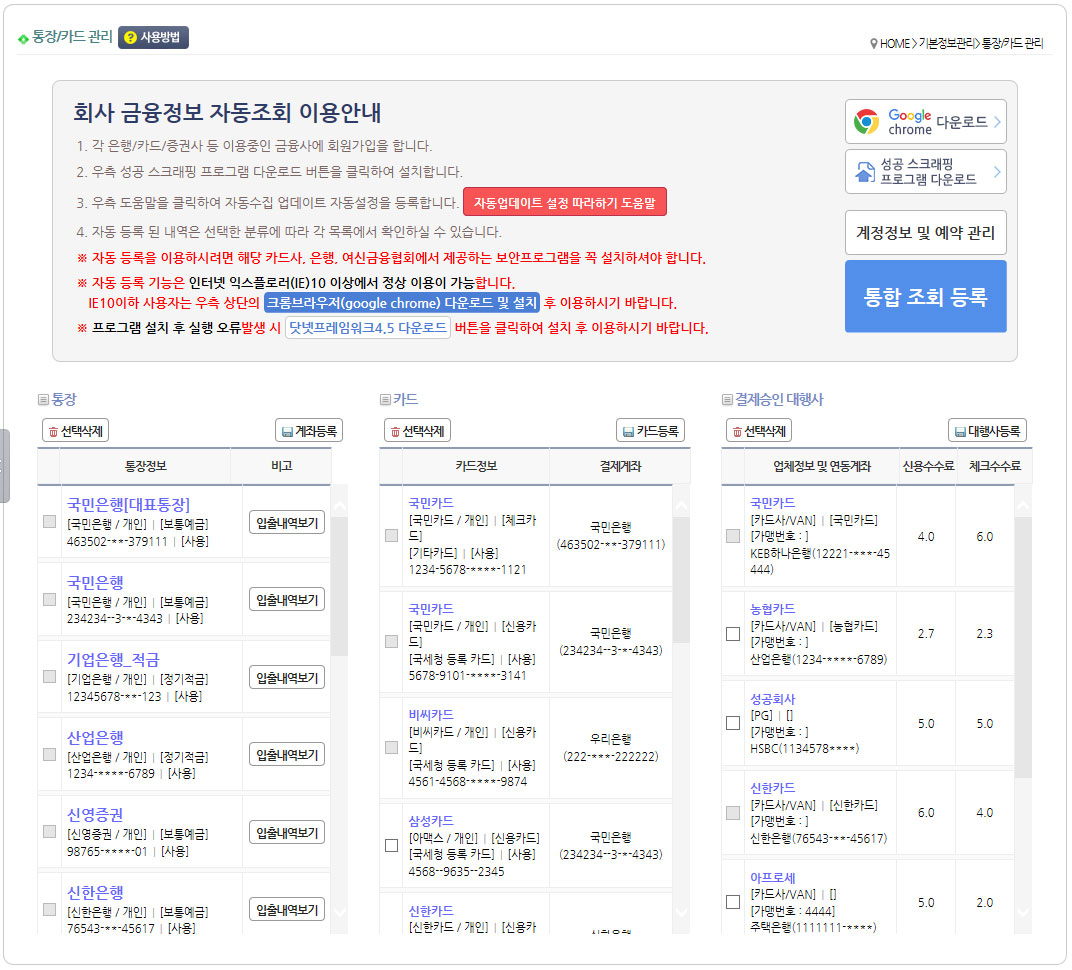Click the 계좌등록 button
The image size is (1072, 970).
pos(309,431)
